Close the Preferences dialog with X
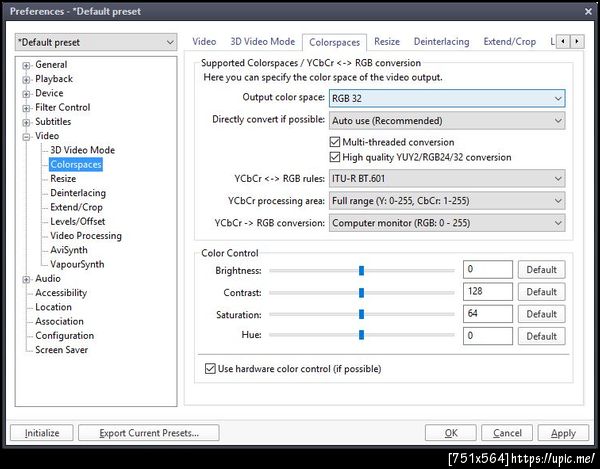The width and height of the screenshot is (600, 469). (589, 11)
